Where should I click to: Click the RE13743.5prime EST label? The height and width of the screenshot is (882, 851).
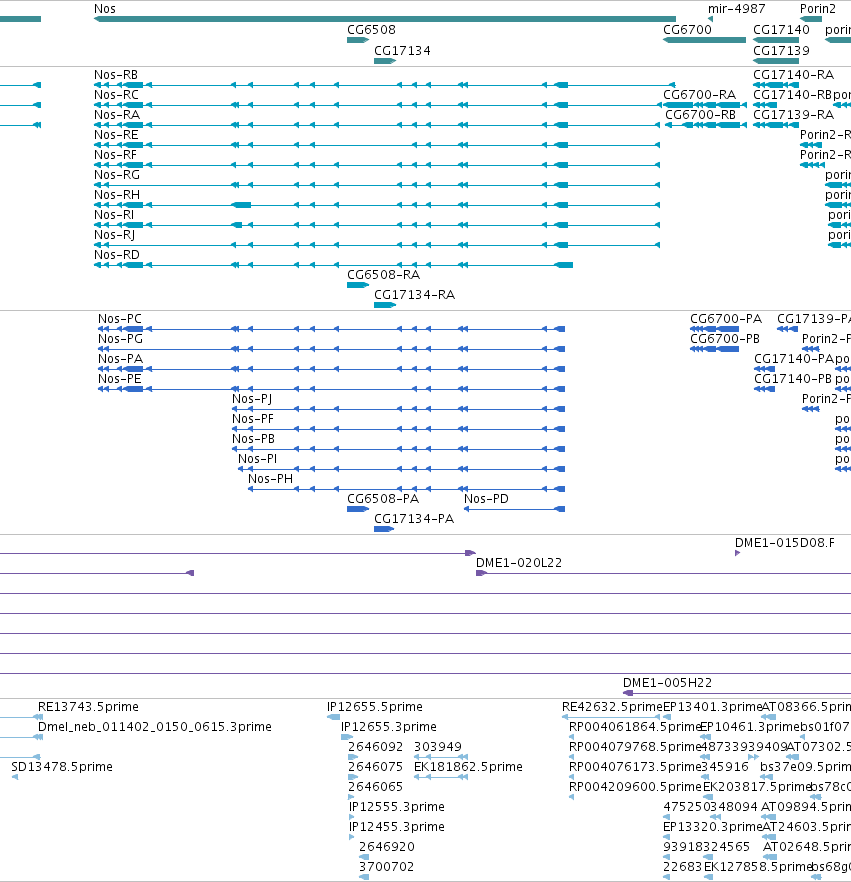(x=88, y=706)
